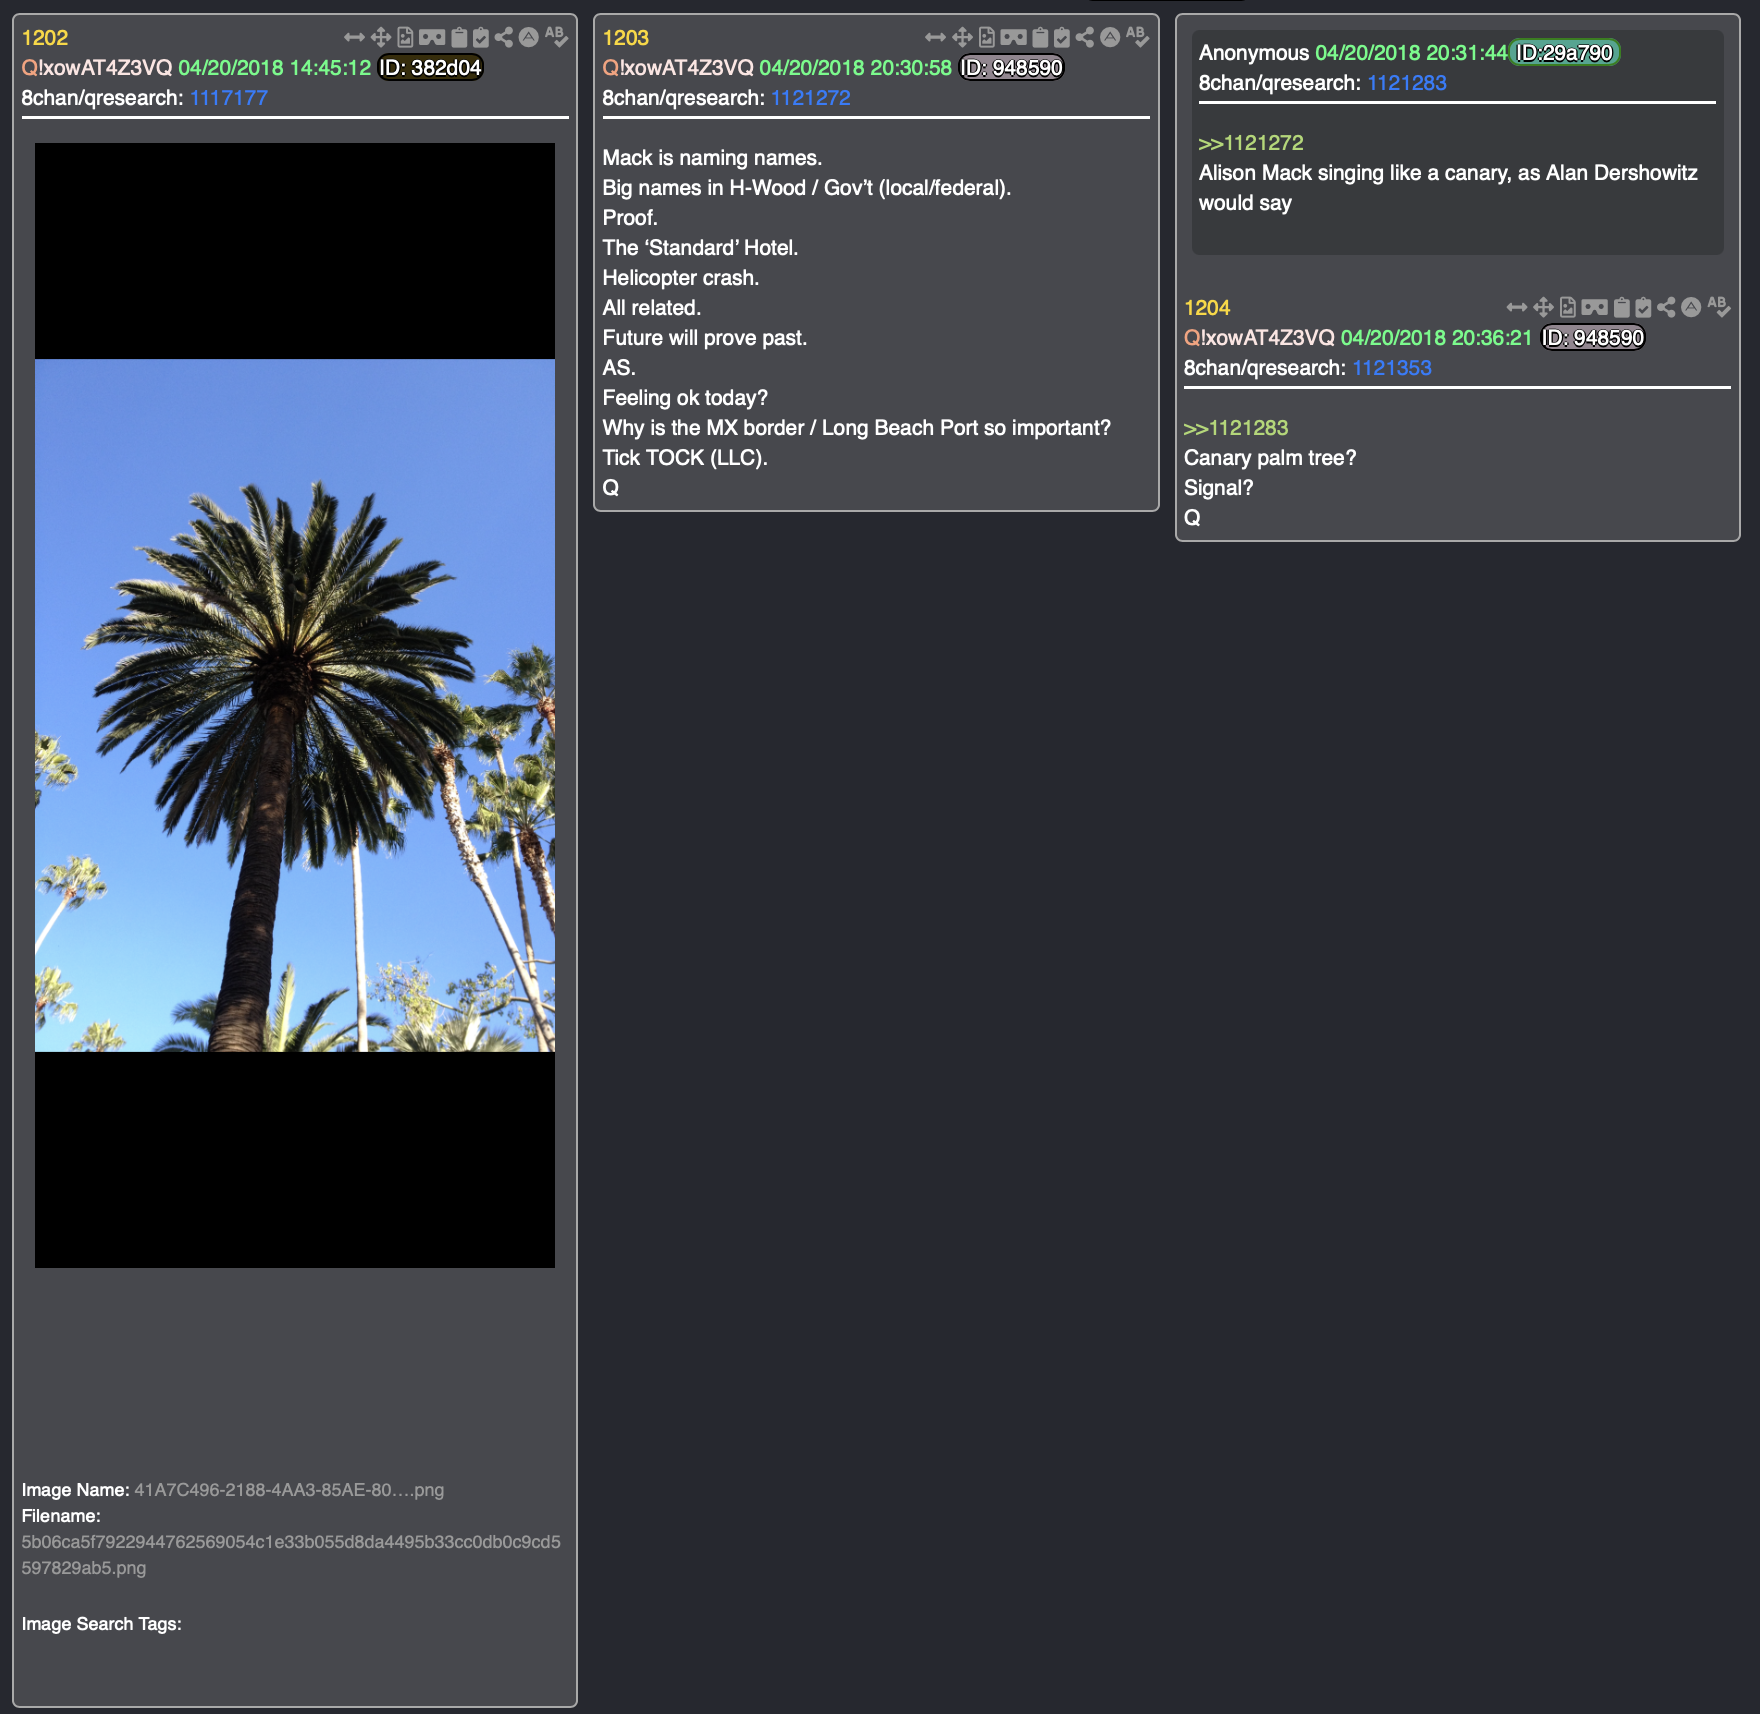Click the line 'Canary palm tree?'

(1270, 458)
